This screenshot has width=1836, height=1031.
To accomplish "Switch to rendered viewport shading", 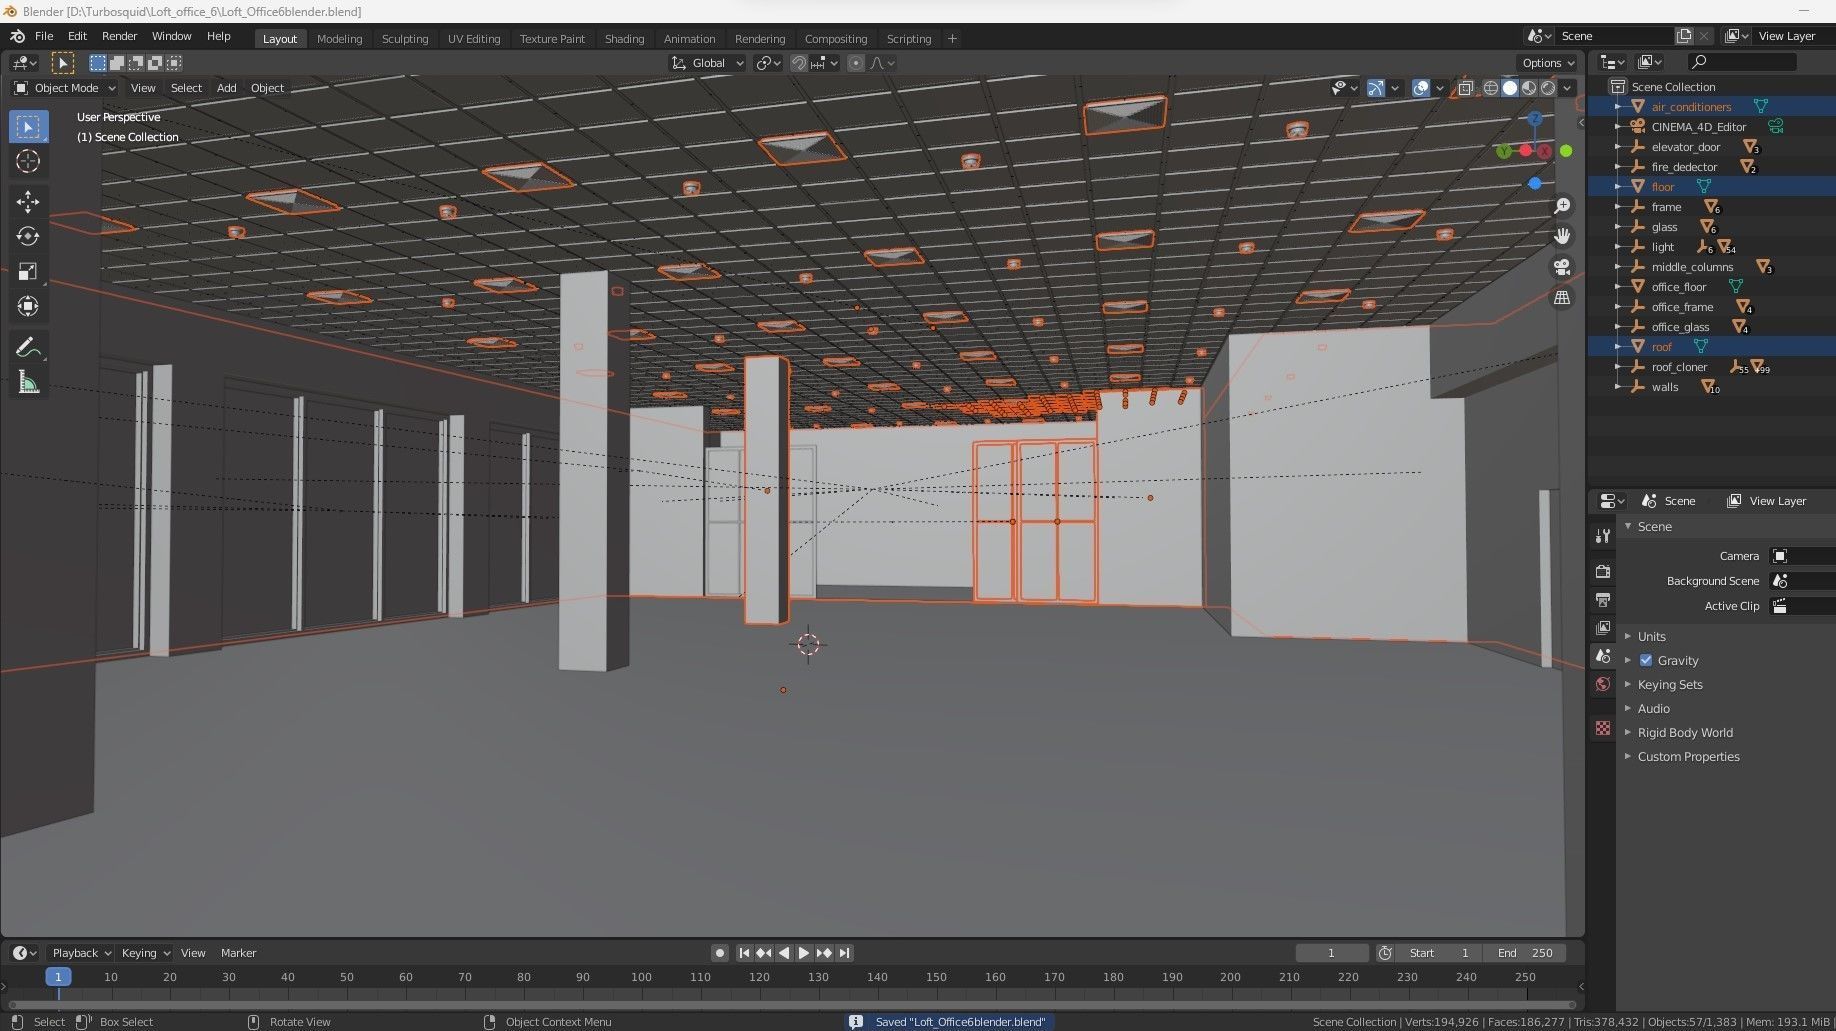I will pyautogui.click(x=1547, y=88).
